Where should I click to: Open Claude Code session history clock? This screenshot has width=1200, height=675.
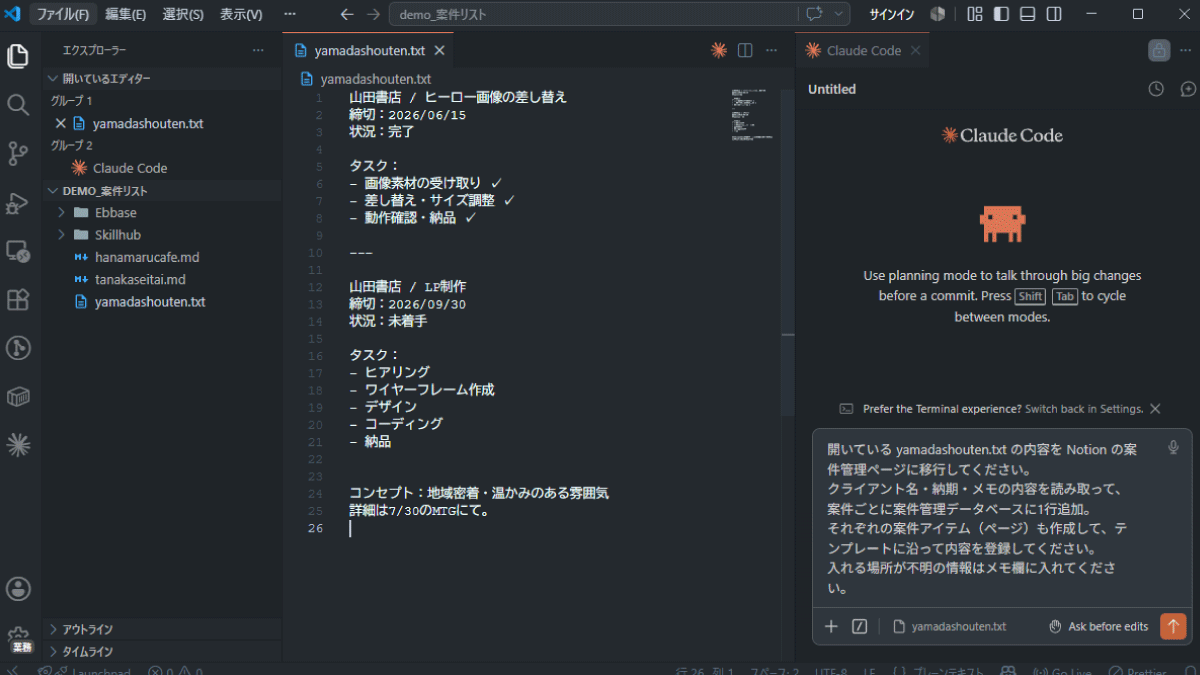[1156, 89]
